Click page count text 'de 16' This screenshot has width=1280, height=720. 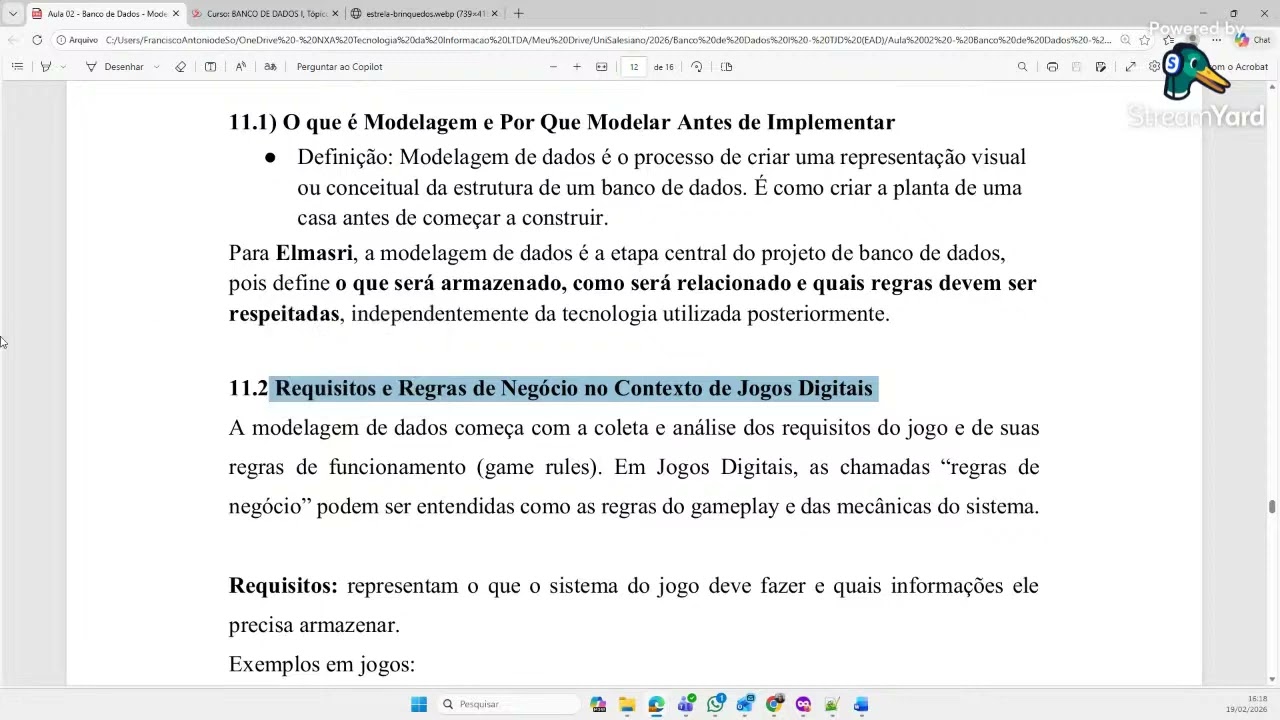click(664, 67)
